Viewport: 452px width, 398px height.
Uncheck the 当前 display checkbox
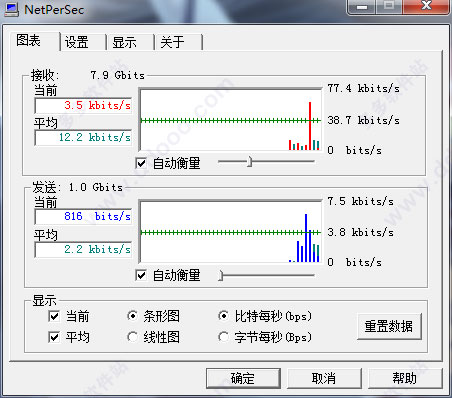54,316
